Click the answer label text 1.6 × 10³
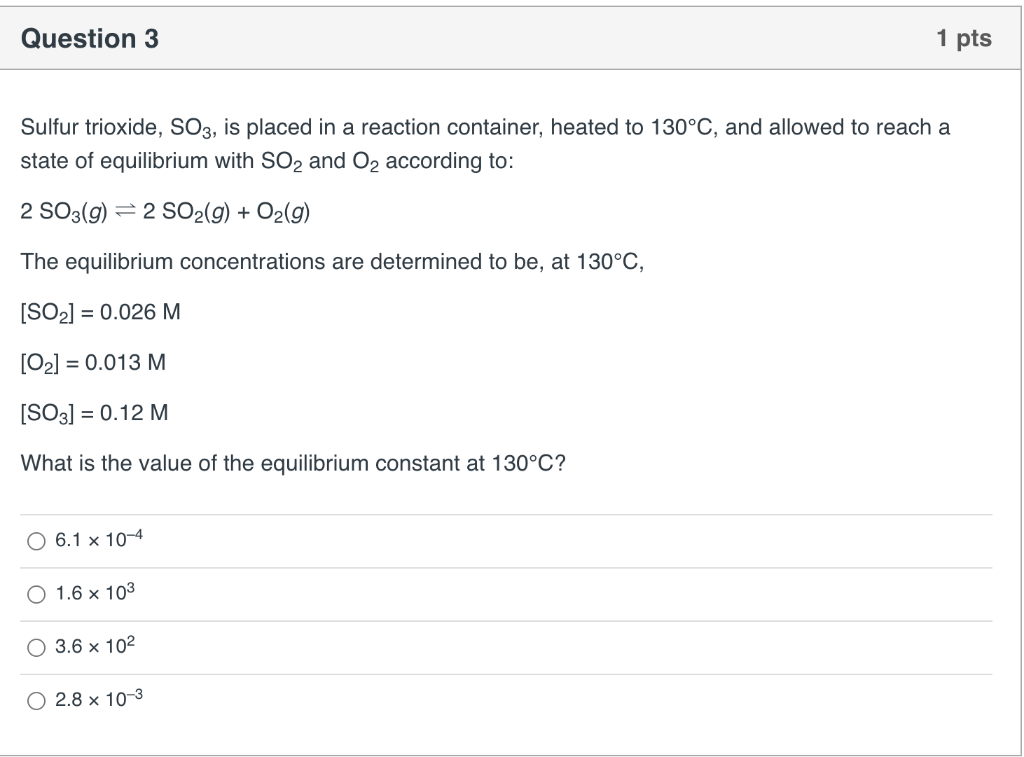 point(95,592)
